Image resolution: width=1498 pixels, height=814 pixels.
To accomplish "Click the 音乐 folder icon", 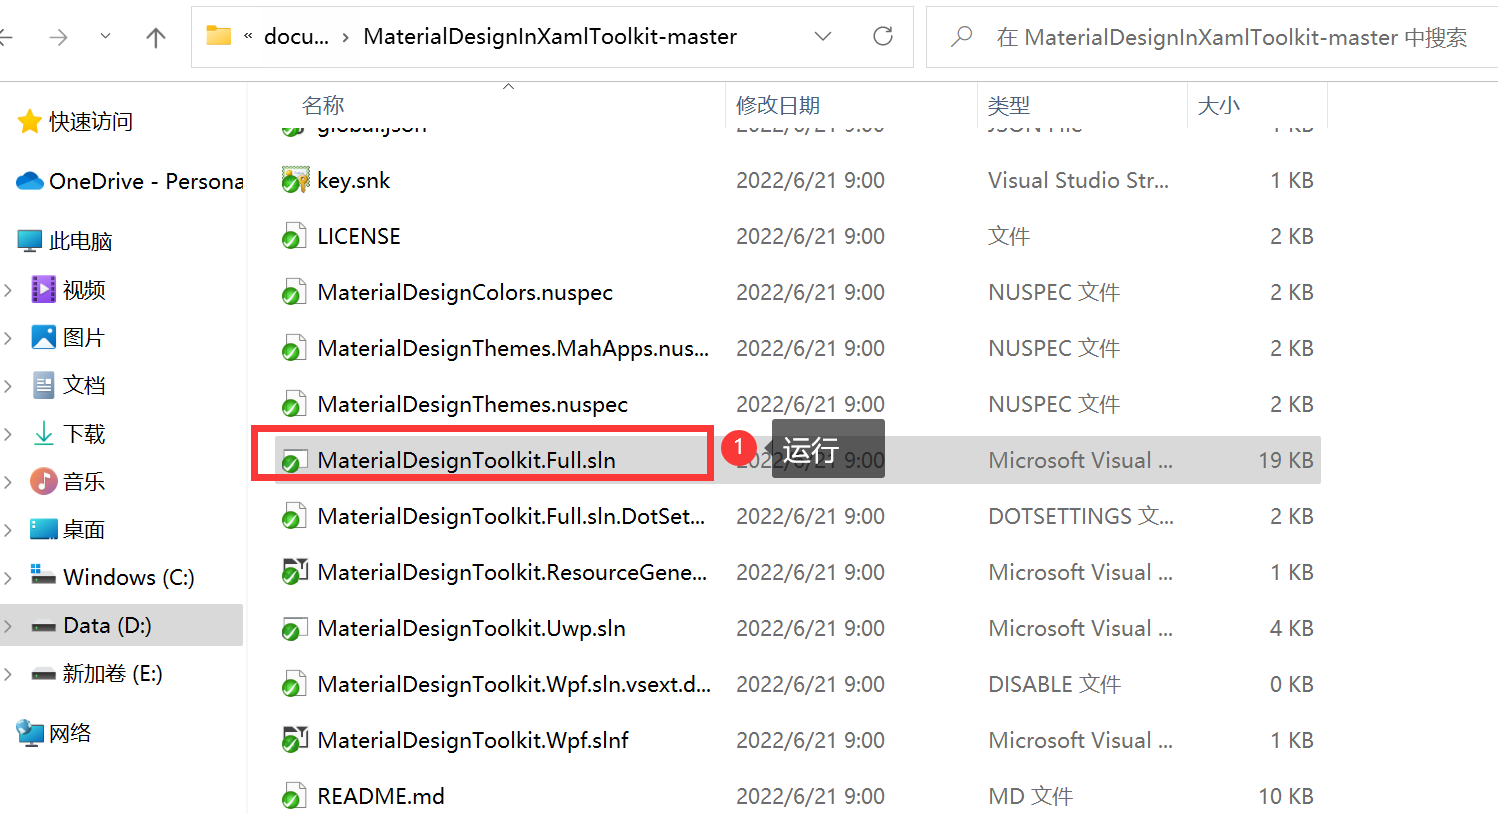I will (x=44, y=481).
